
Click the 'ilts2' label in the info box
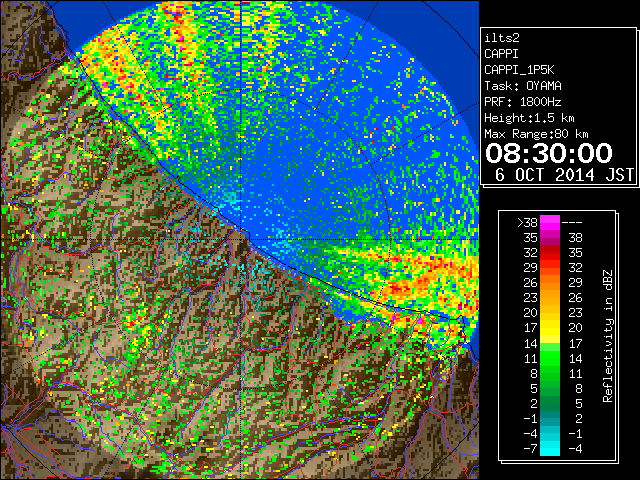click(x=502, y=38)
